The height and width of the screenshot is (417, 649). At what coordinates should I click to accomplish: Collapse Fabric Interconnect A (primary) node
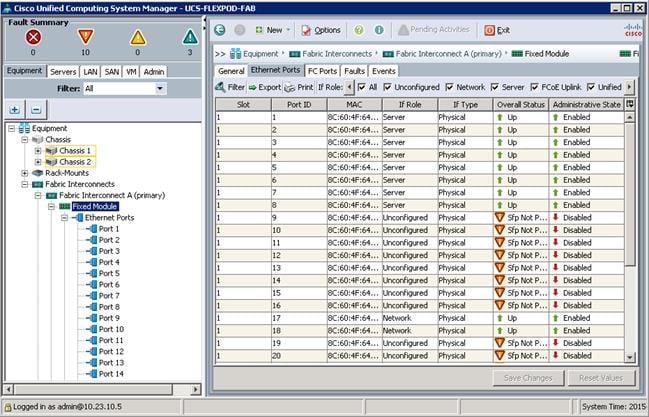[38, 195]
